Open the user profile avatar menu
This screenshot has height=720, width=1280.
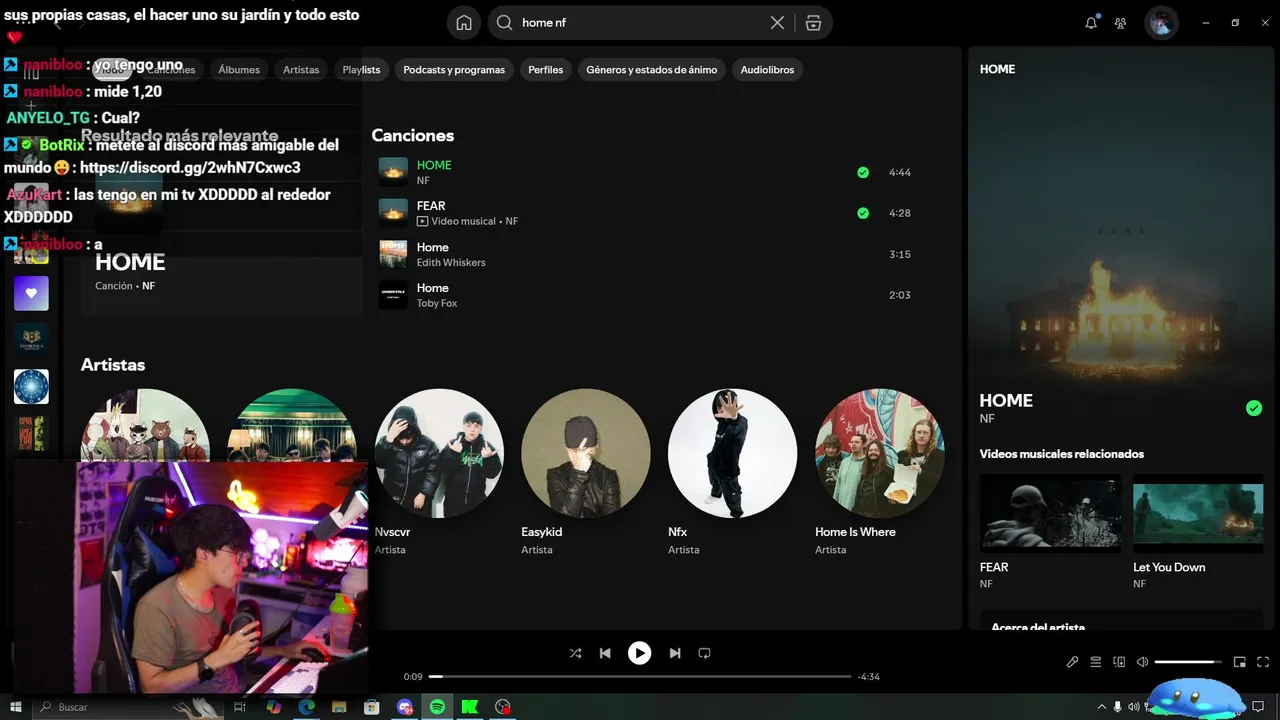1161,23
